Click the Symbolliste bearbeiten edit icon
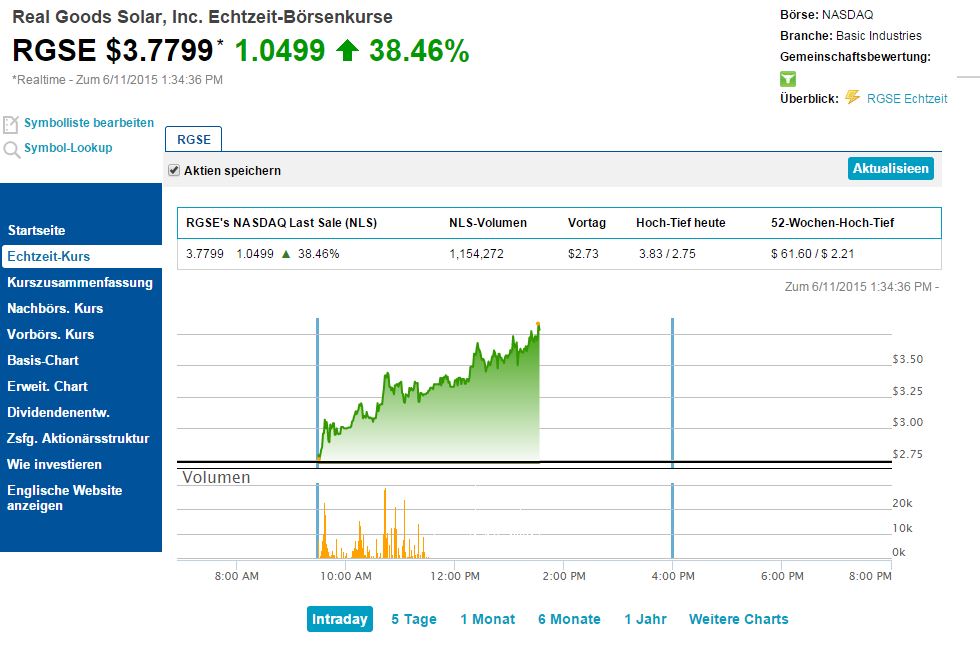The image size is (980, 661). click(11, 124)
